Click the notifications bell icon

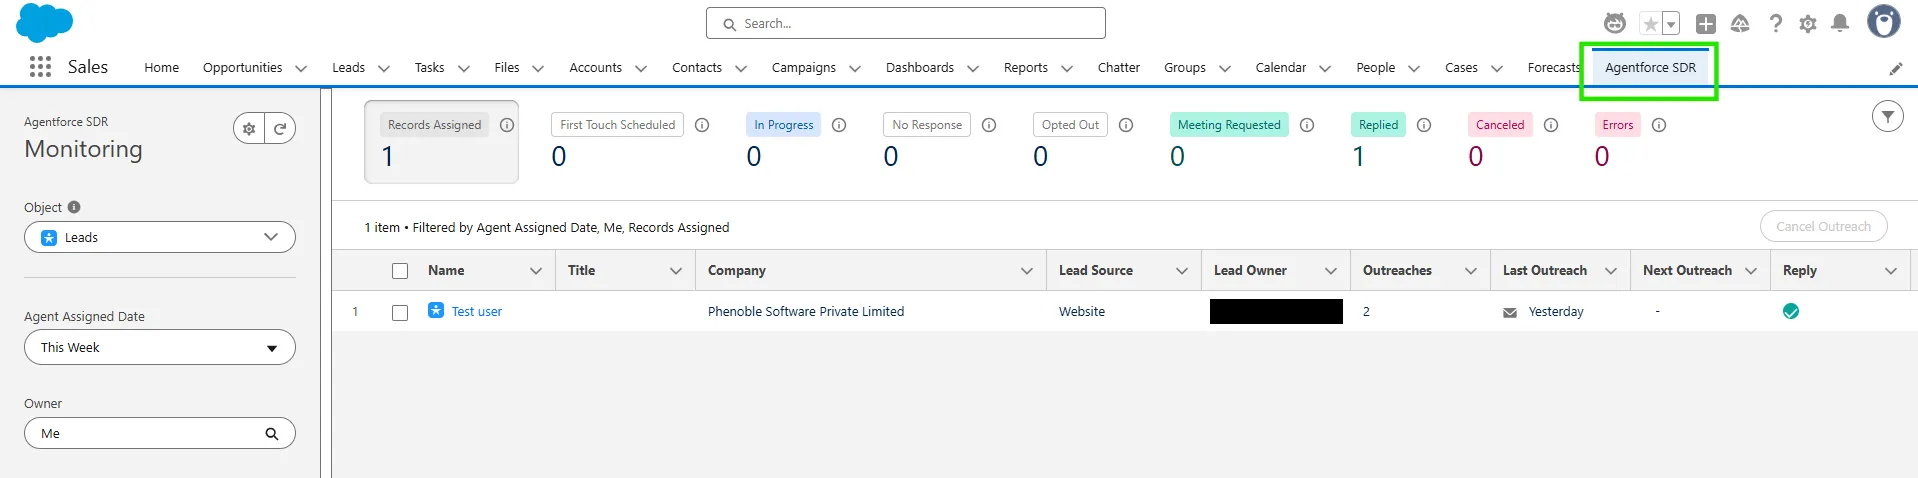click(x=1839, y=23)
